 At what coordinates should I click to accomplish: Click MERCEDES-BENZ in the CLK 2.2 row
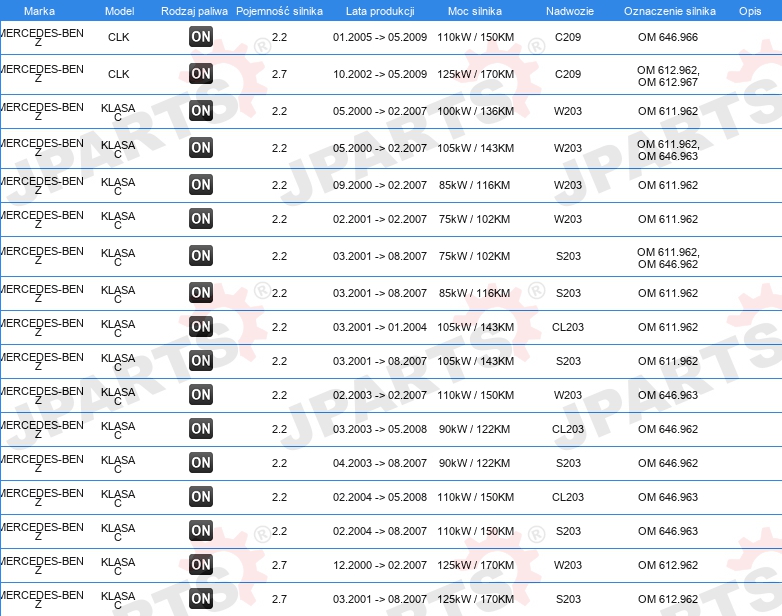coord(41,38)
